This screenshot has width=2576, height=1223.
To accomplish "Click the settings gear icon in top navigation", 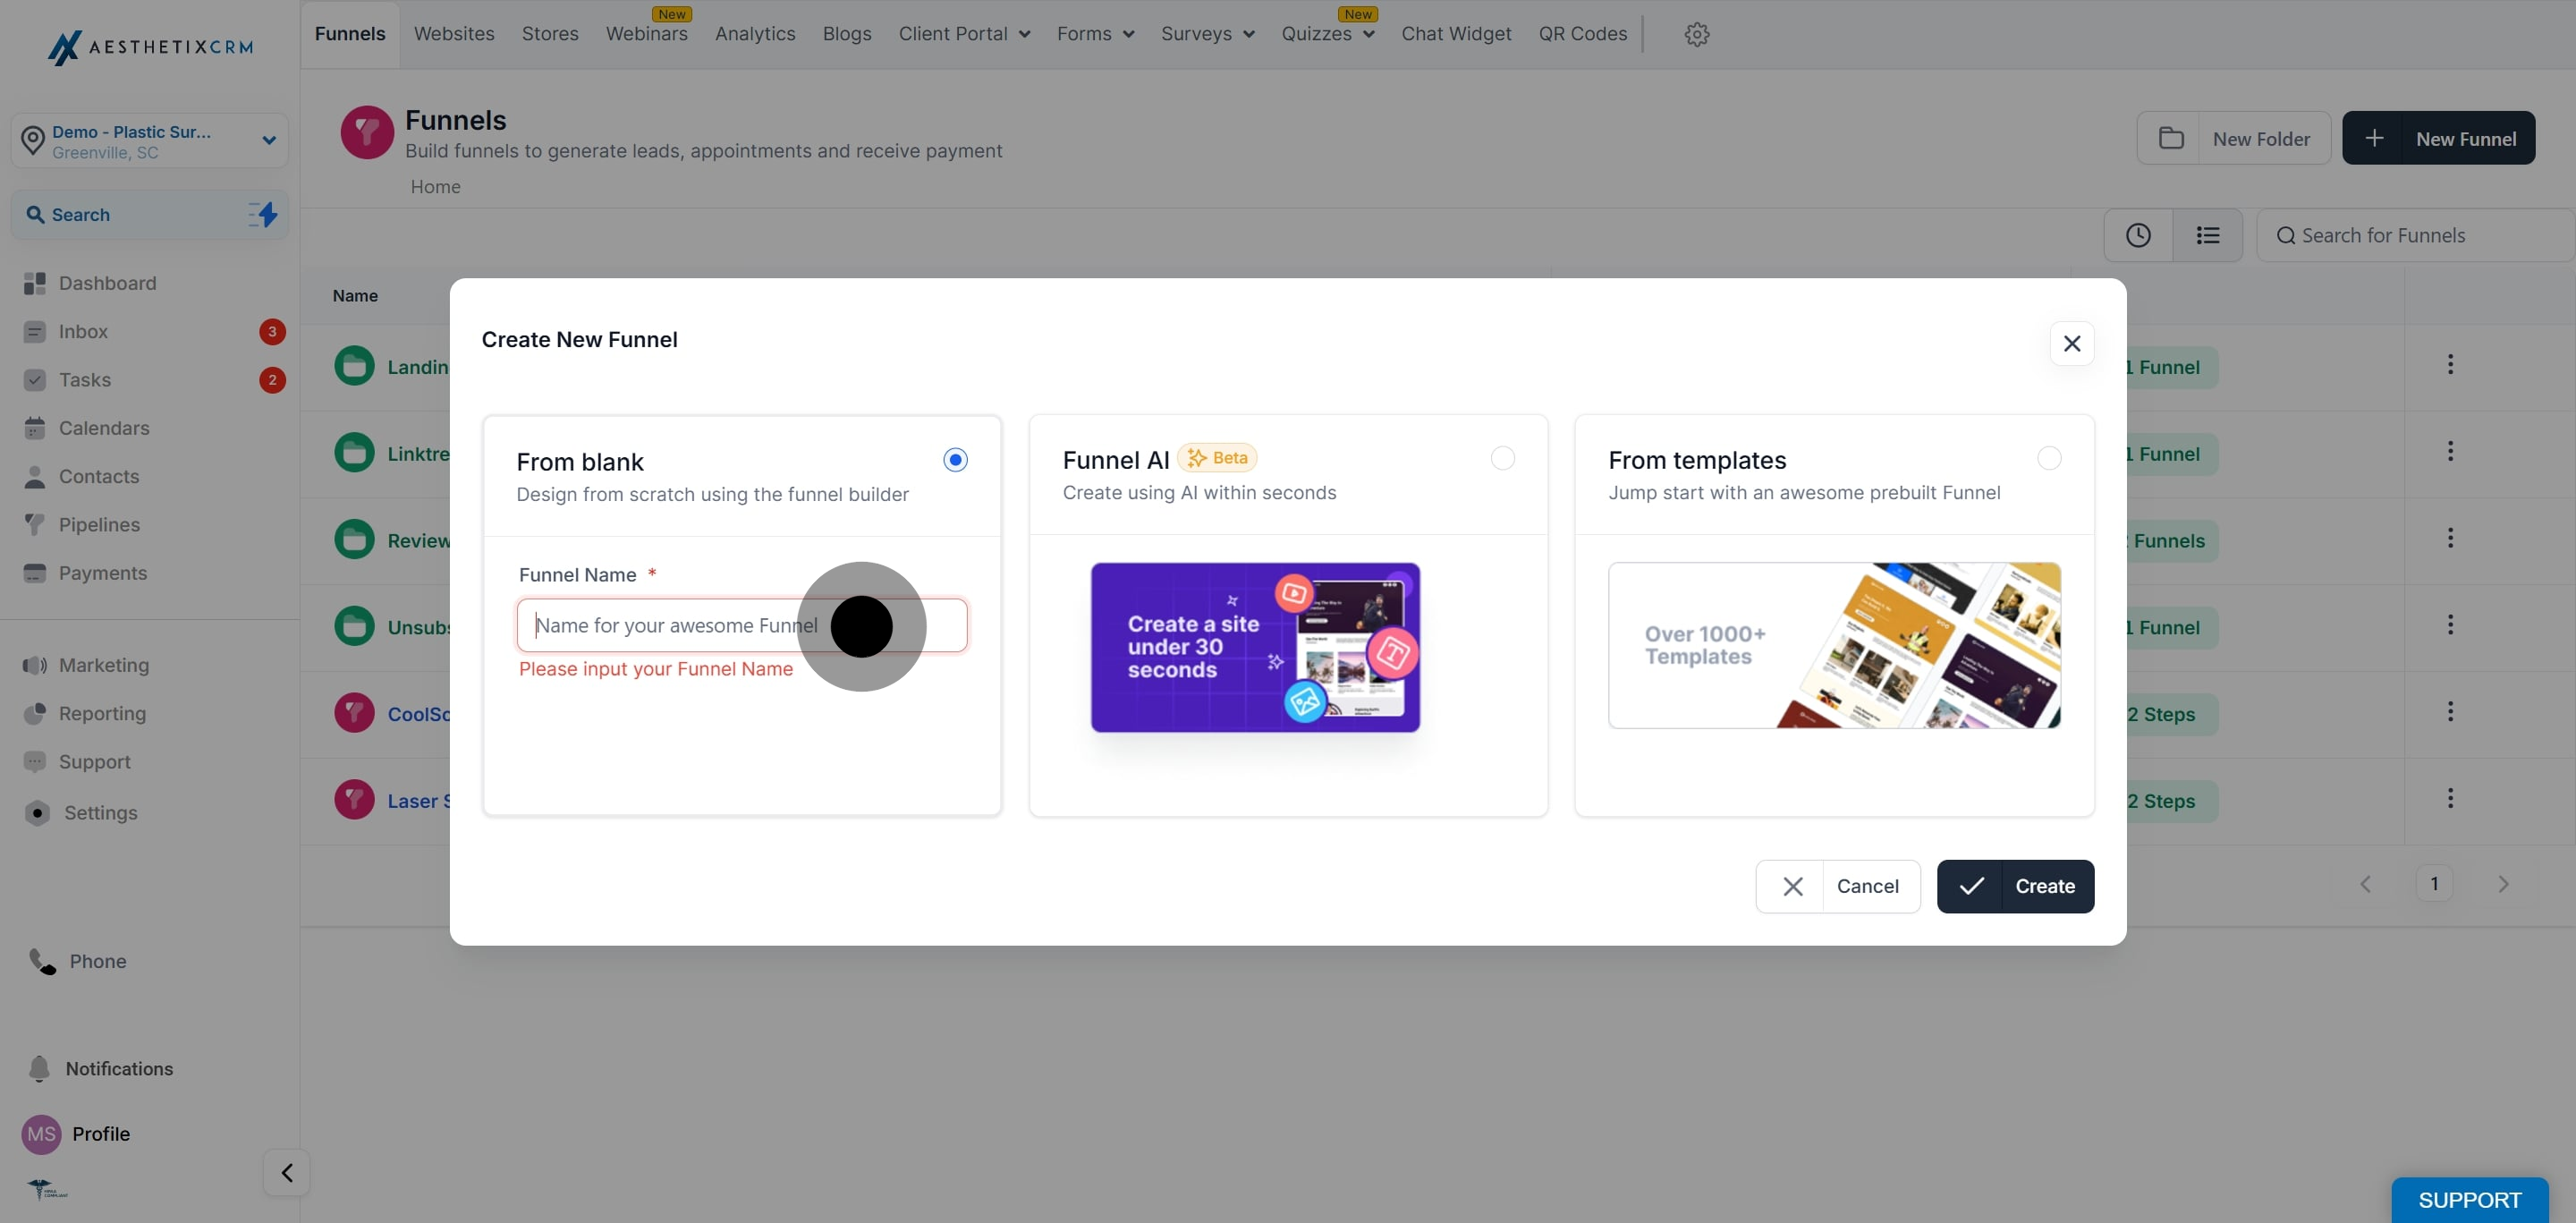I will pos(1696,34).
